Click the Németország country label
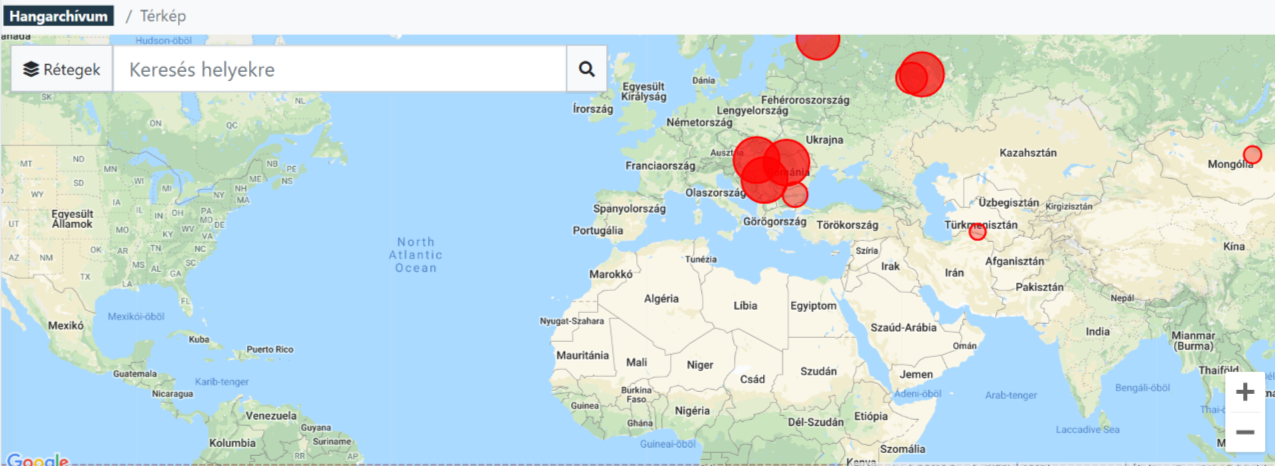Image resolution: width=1275 pixels, height=466 pixels. coord(700,122)
